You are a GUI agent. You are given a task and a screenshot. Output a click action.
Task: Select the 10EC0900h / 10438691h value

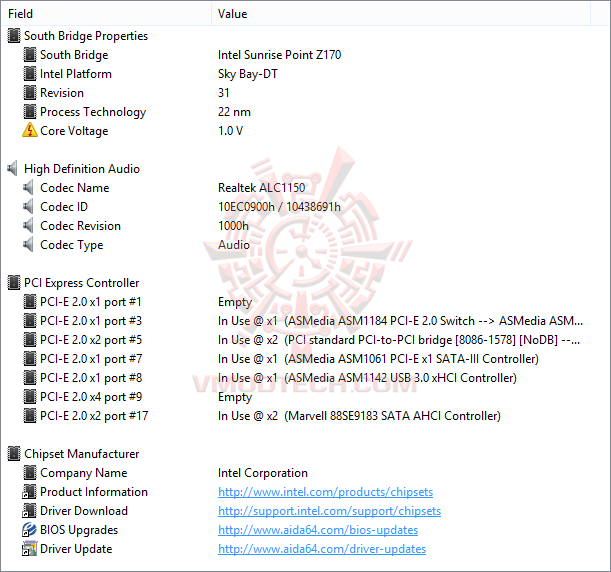pos(279,207)
